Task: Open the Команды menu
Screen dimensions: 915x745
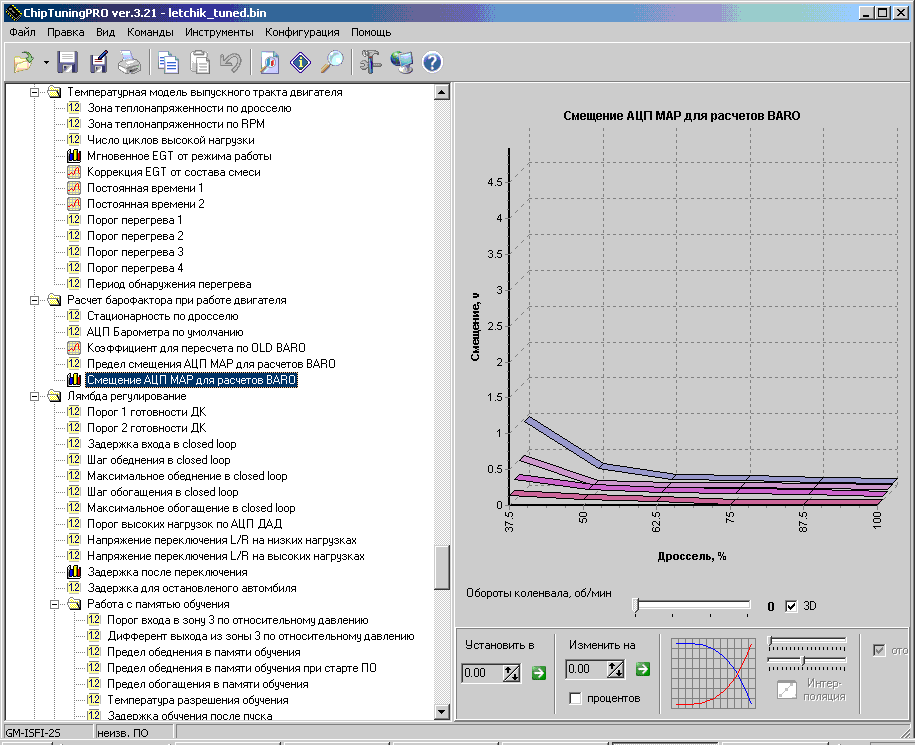Action: 150,32
